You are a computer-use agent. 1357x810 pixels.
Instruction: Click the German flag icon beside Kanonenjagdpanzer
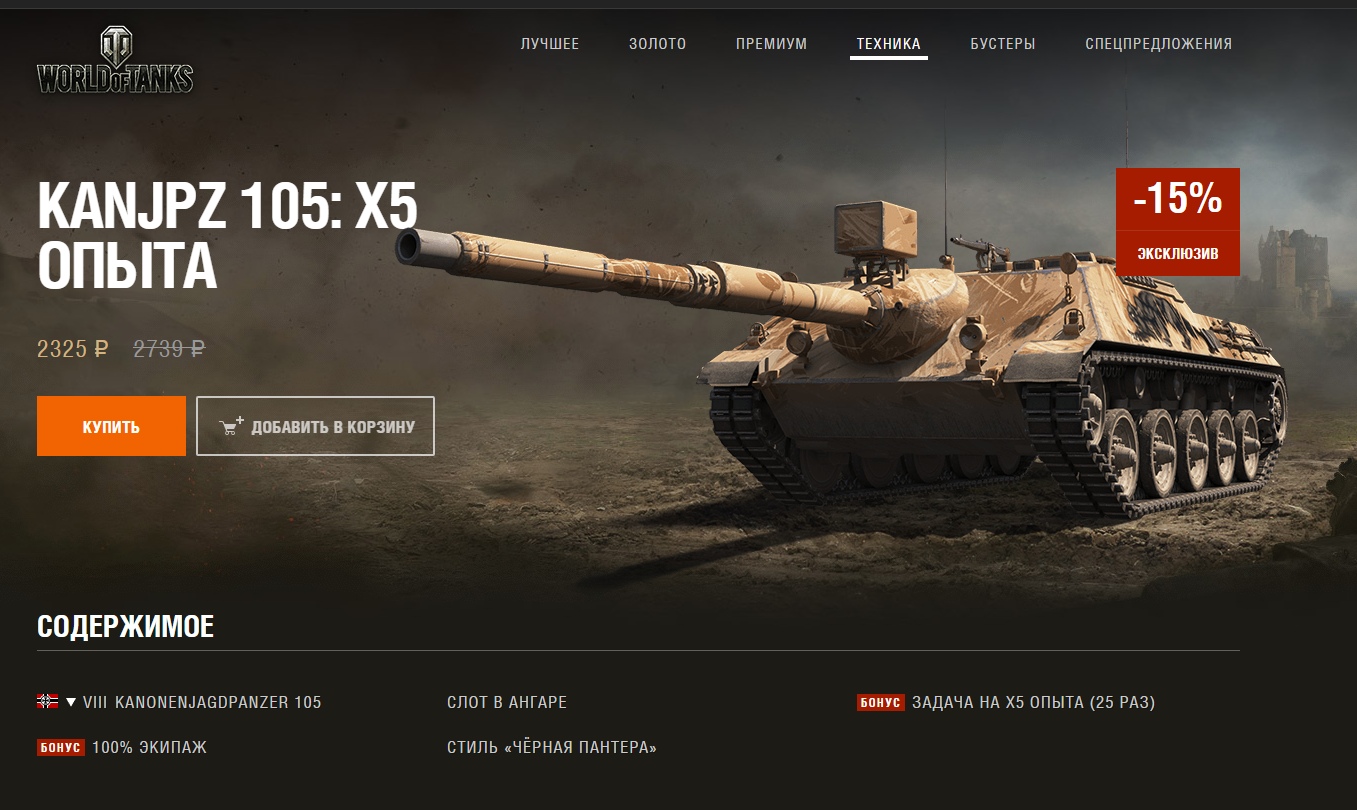(x=47, y=702)
